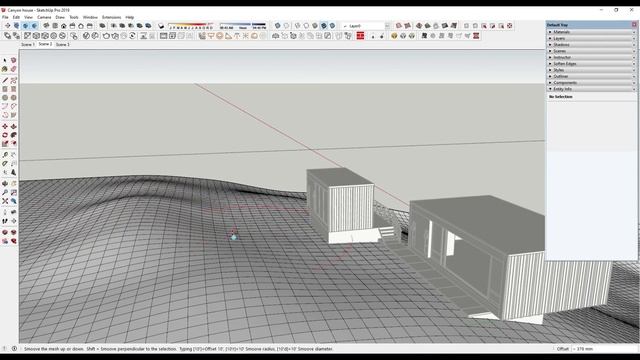Expand the Styles tray panel

pos(591,70)
